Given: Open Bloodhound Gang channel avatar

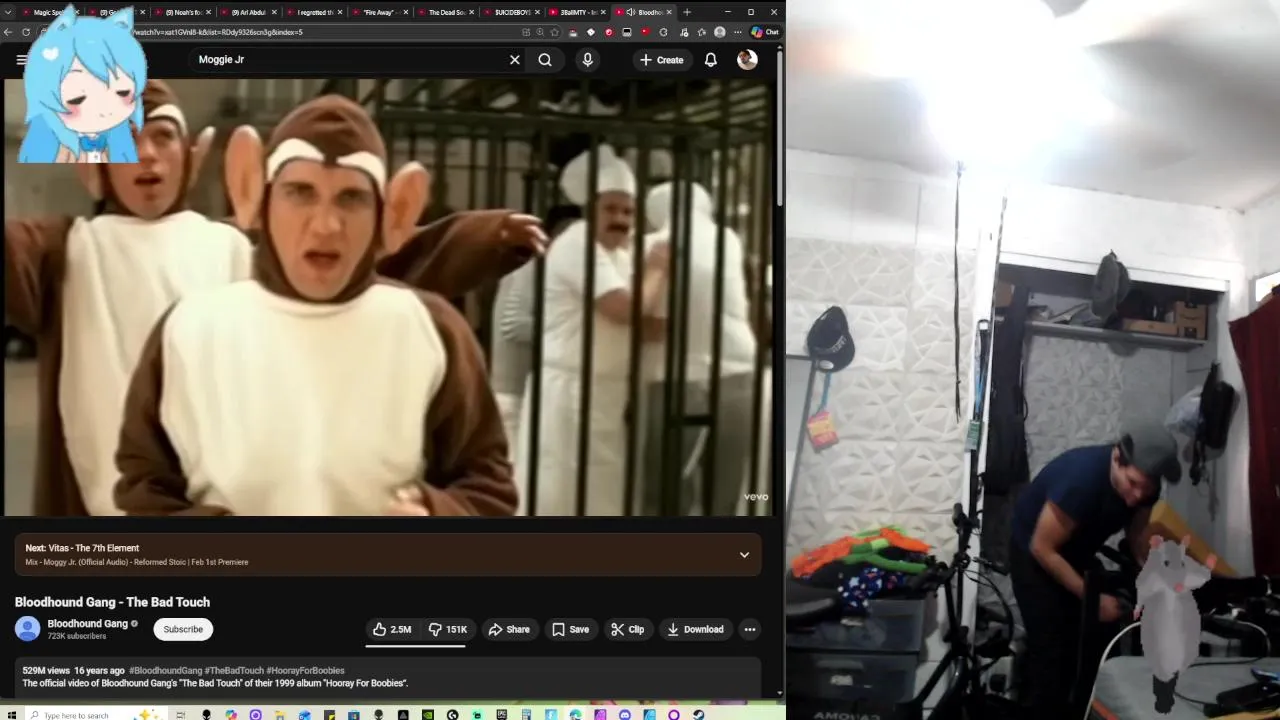Looking at the screenshot, I should [27, 629].
